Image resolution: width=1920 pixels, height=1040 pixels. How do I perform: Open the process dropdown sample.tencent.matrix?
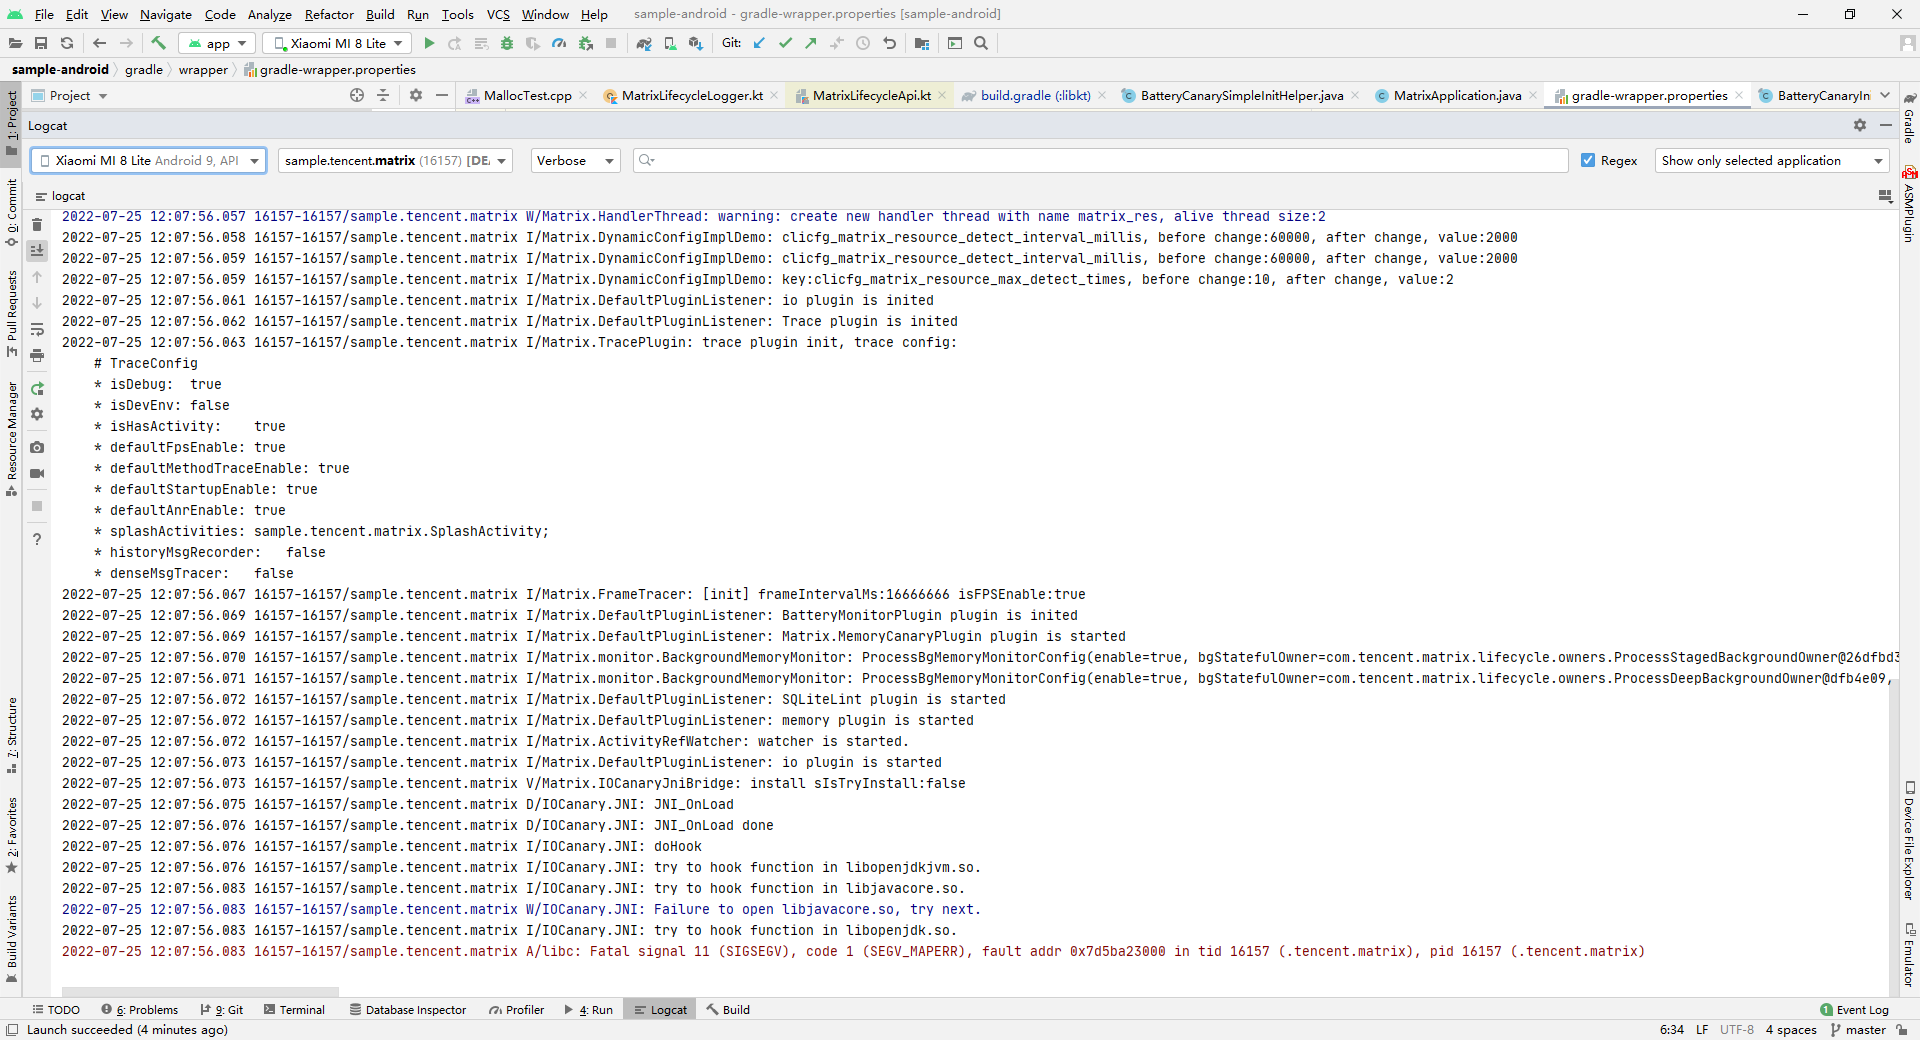click(395, 160)
